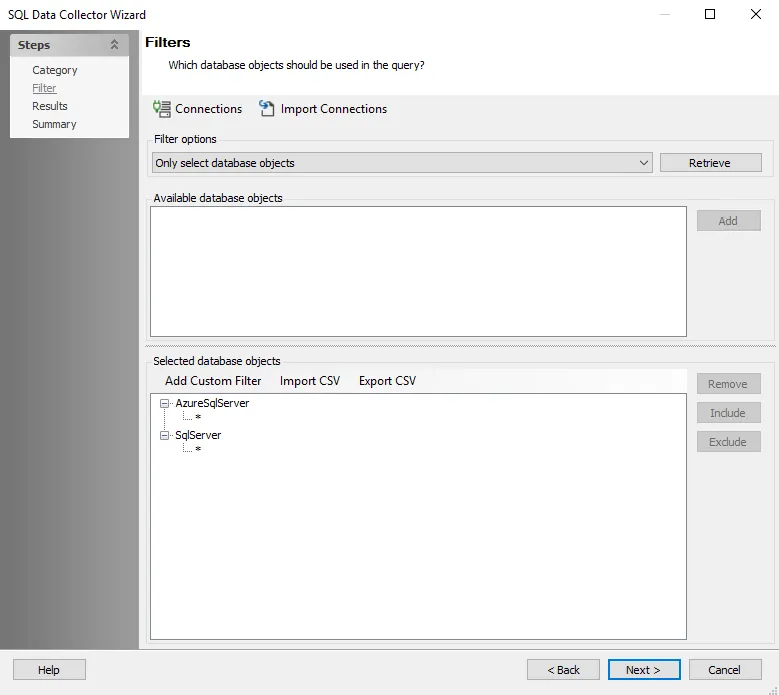Click the Available database objects list

tap(418, 272)
